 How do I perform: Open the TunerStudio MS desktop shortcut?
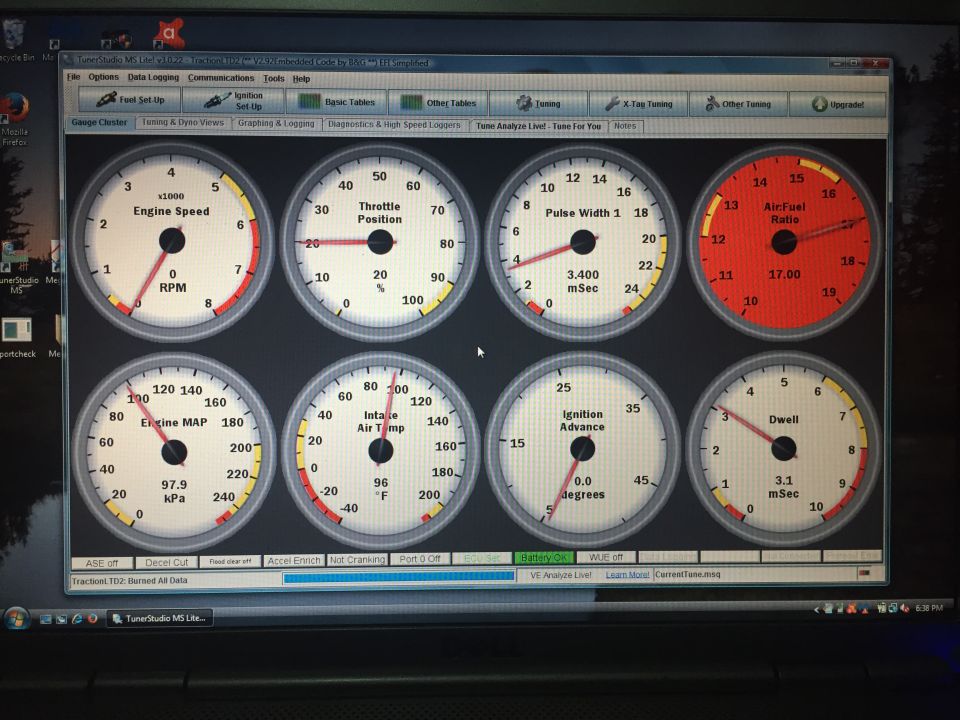[x=17, y=267]
